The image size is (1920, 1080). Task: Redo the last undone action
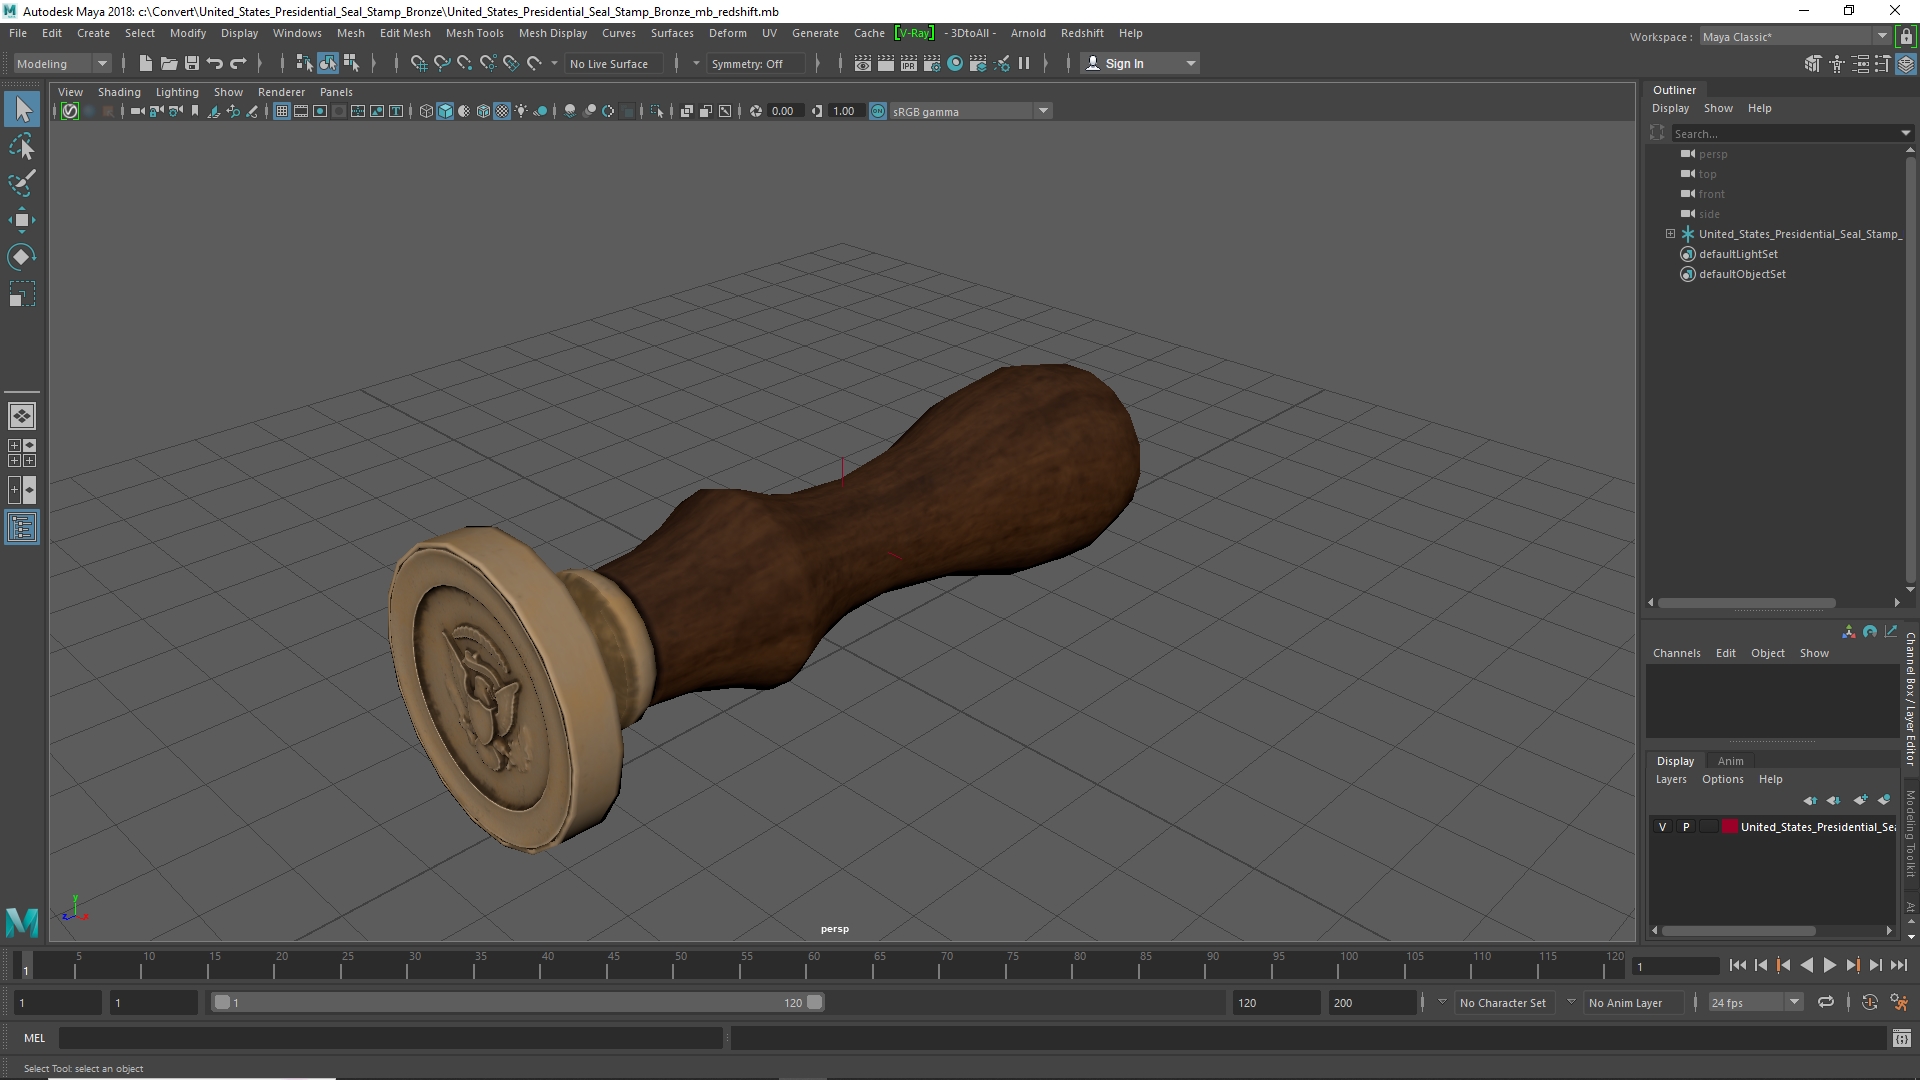click(237, 63)
